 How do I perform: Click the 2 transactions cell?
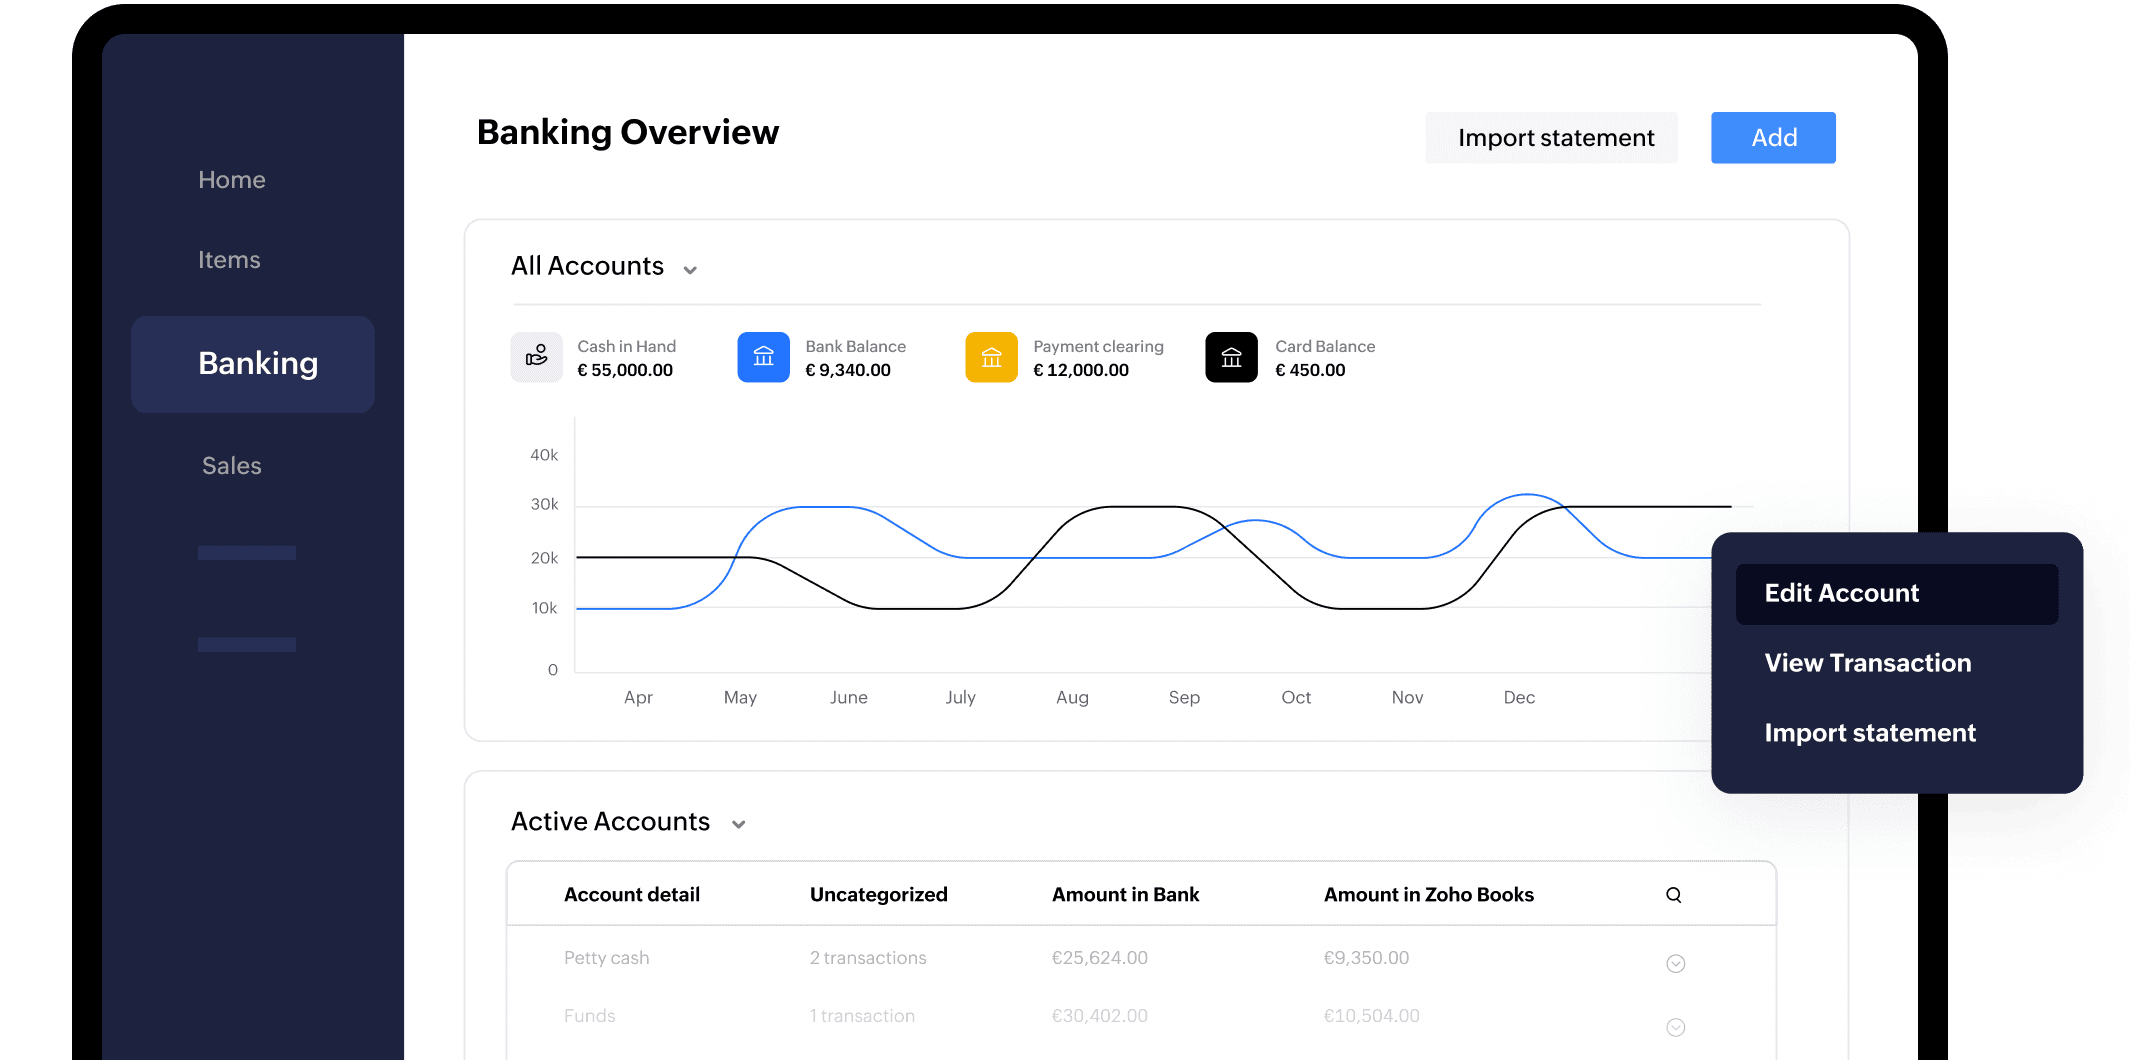pyautogui.click(x=868, y=958)
